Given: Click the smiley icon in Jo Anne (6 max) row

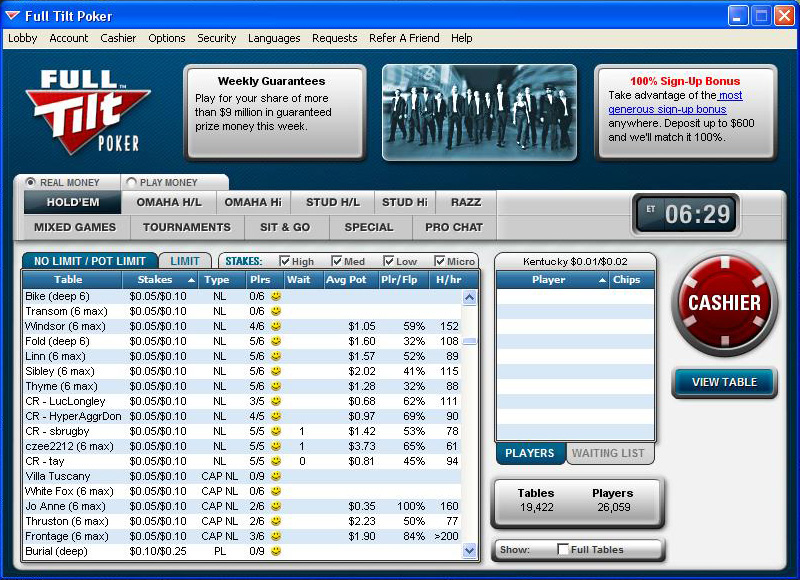Looking at the screenshot, I should point(276,506).
